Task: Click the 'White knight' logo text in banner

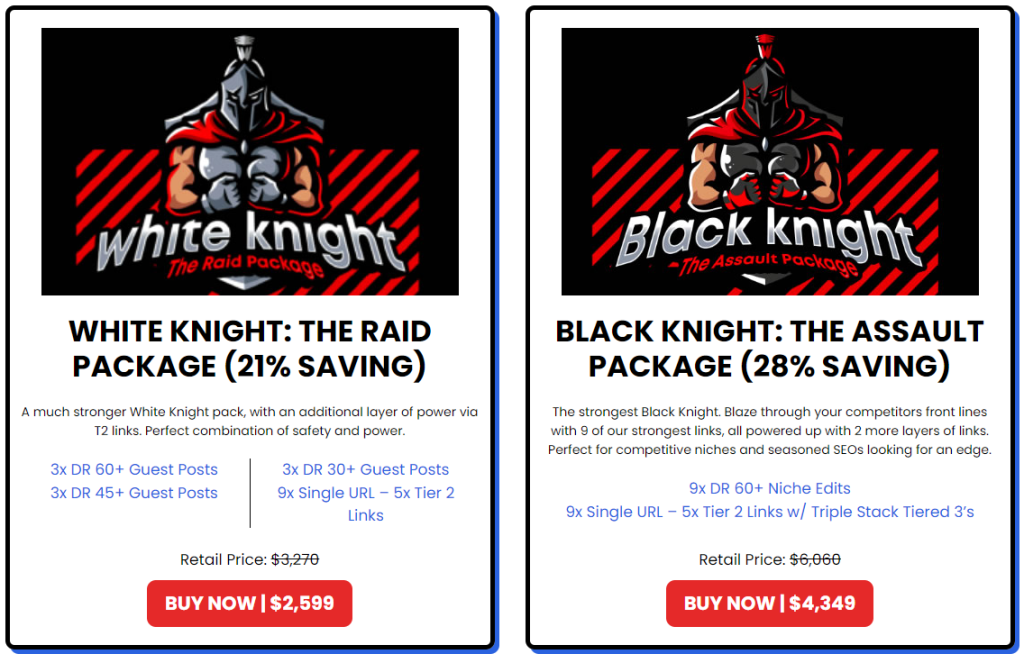Action: point(250,238)
